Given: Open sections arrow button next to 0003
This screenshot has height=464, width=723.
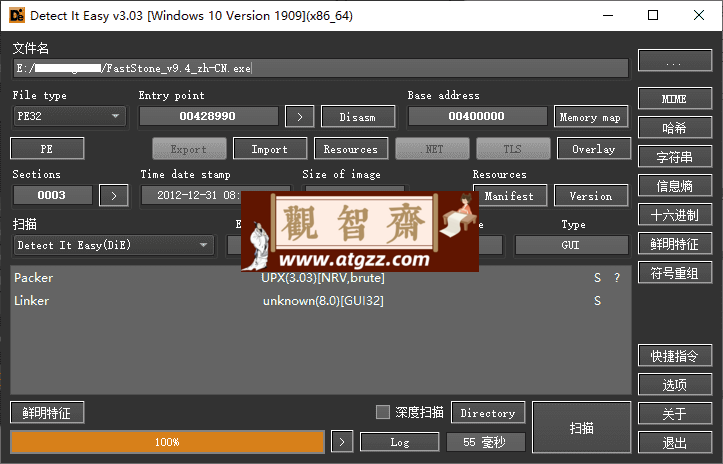Looking at the screenshot, I should [x=114, y=196].
